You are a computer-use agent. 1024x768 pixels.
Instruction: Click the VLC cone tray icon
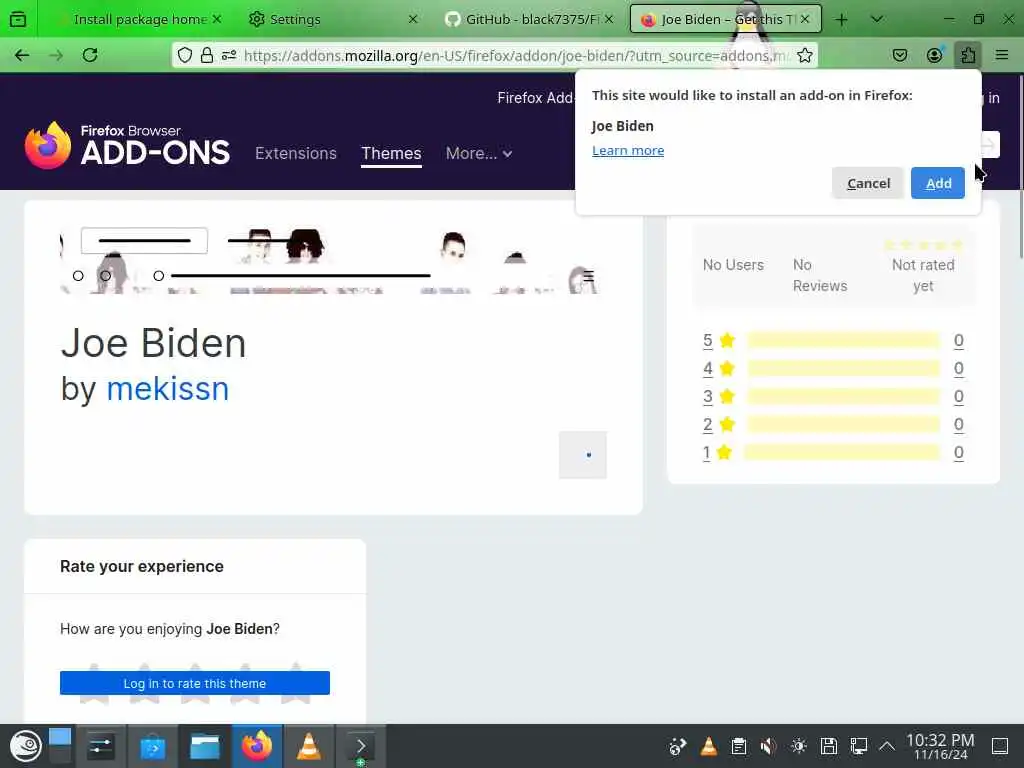pos(709,746)
